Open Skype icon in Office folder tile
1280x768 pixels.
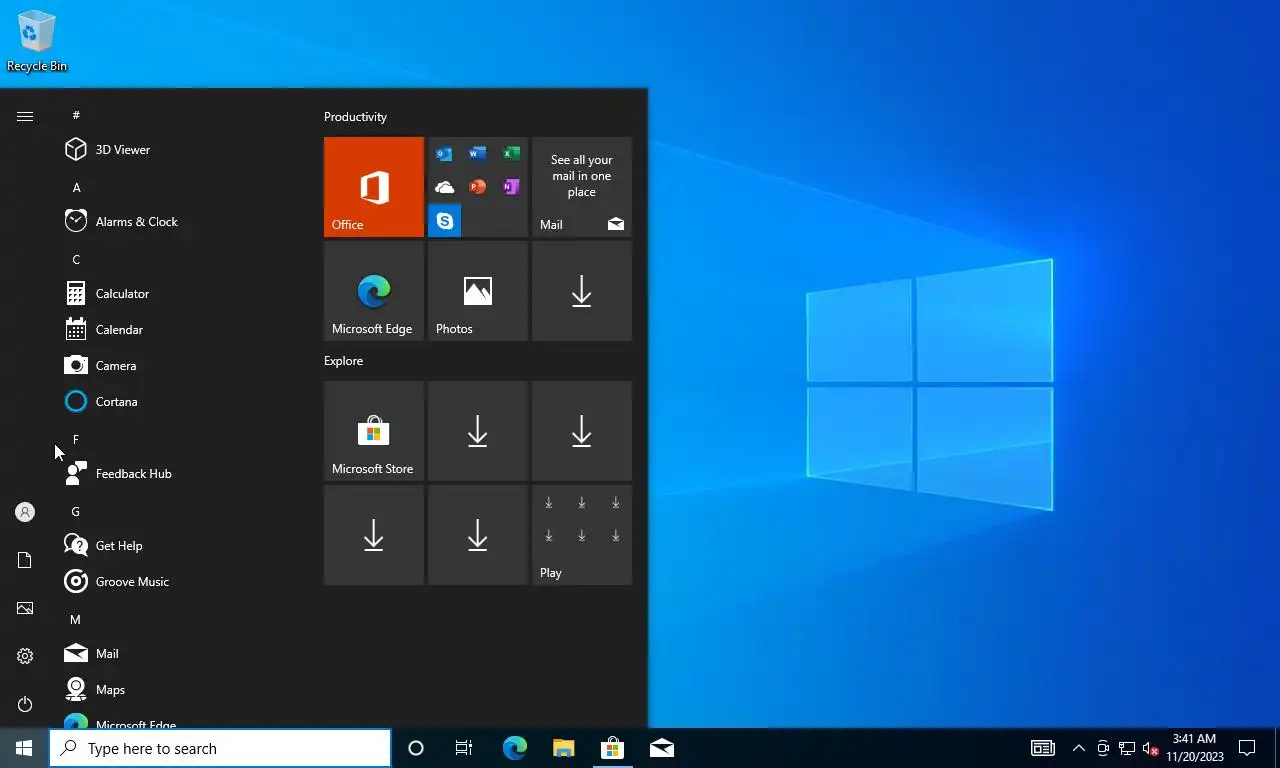point(444,220)
